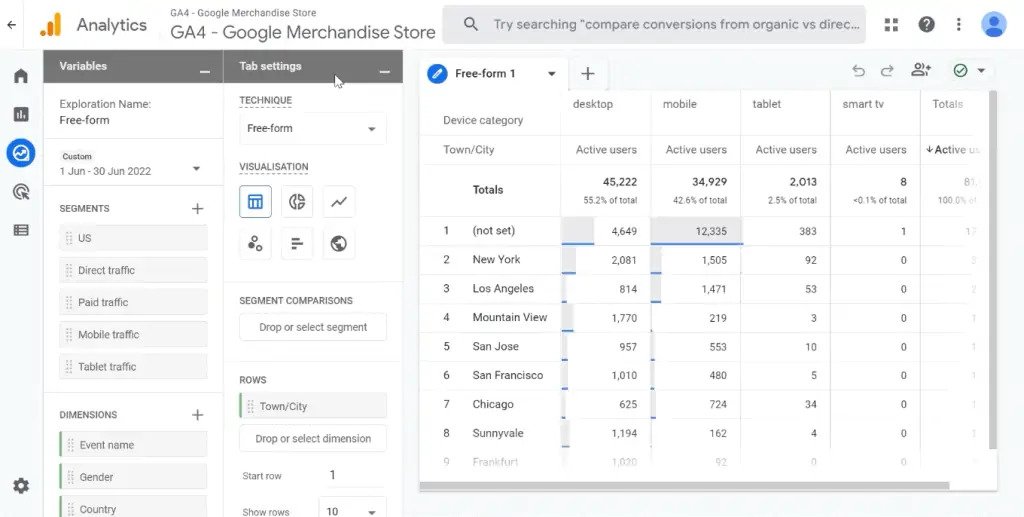
Task: Click Drop or select segment box
Action: click(313, 327)
